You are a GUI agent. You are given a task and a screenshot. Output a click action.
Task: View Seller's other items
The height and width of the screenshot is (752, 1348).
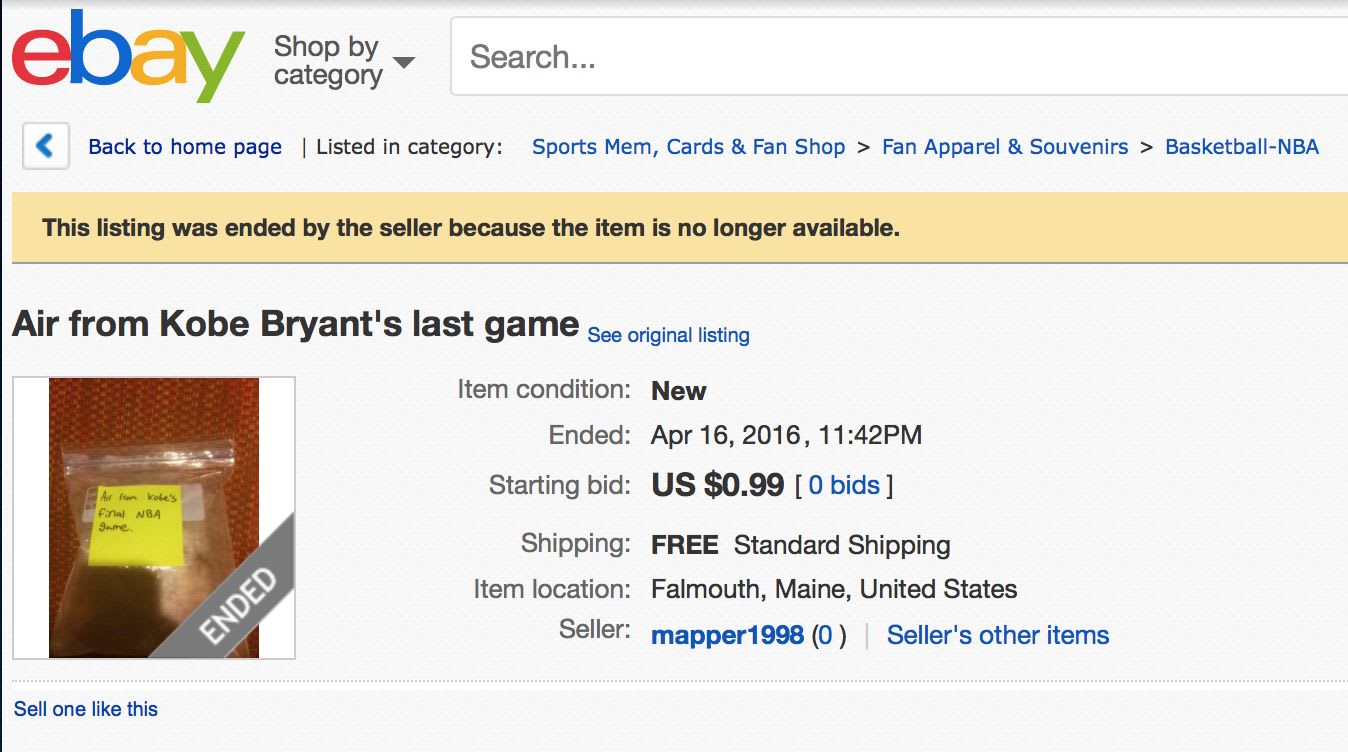997,635
